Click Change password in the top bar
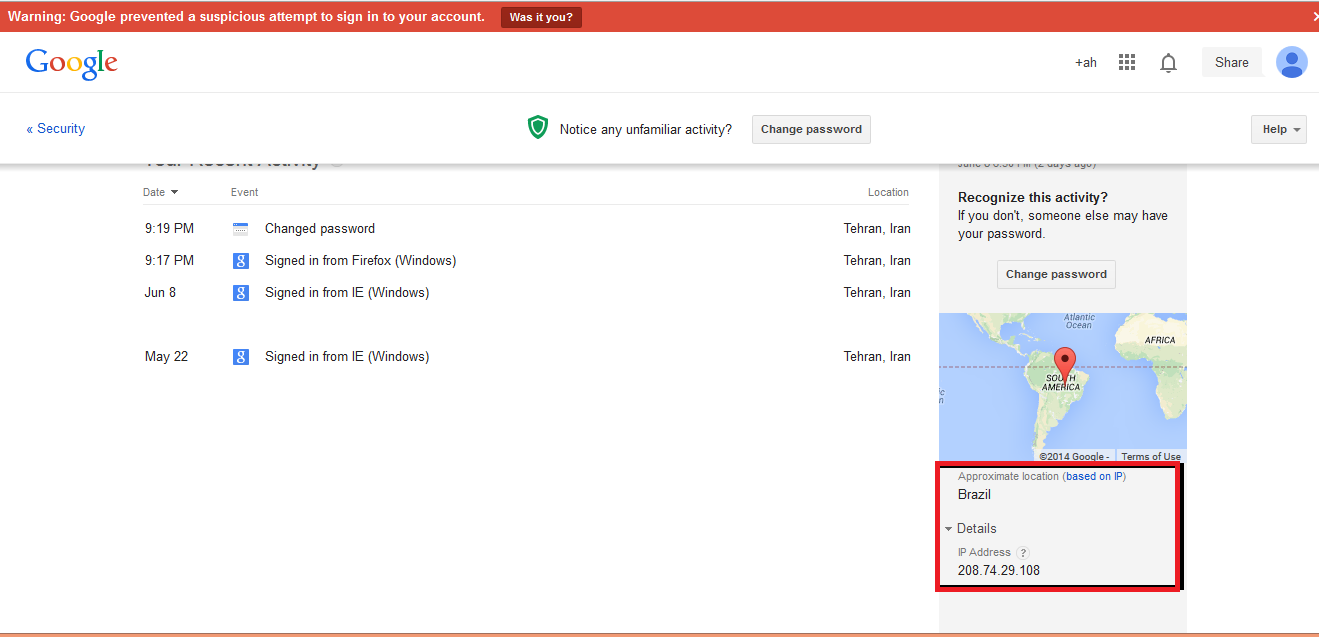The width and height of the screenshot is (1319, 637). [811, 129]
